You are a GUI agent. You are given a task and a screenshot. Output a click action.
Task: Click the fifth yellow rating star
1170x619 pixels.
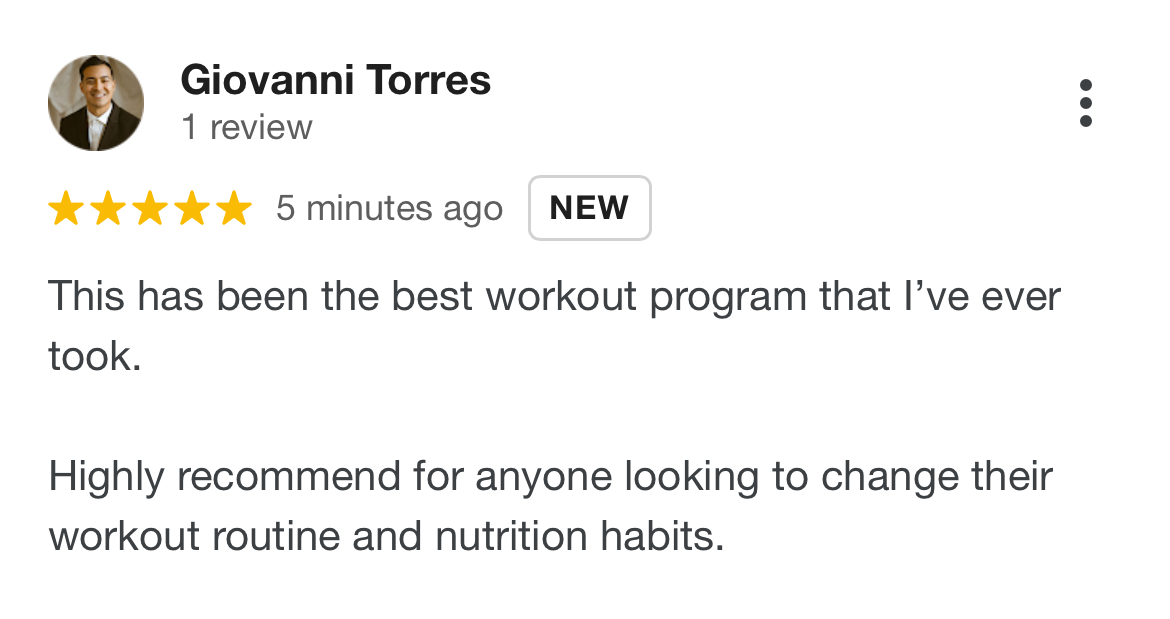[234, 208]
